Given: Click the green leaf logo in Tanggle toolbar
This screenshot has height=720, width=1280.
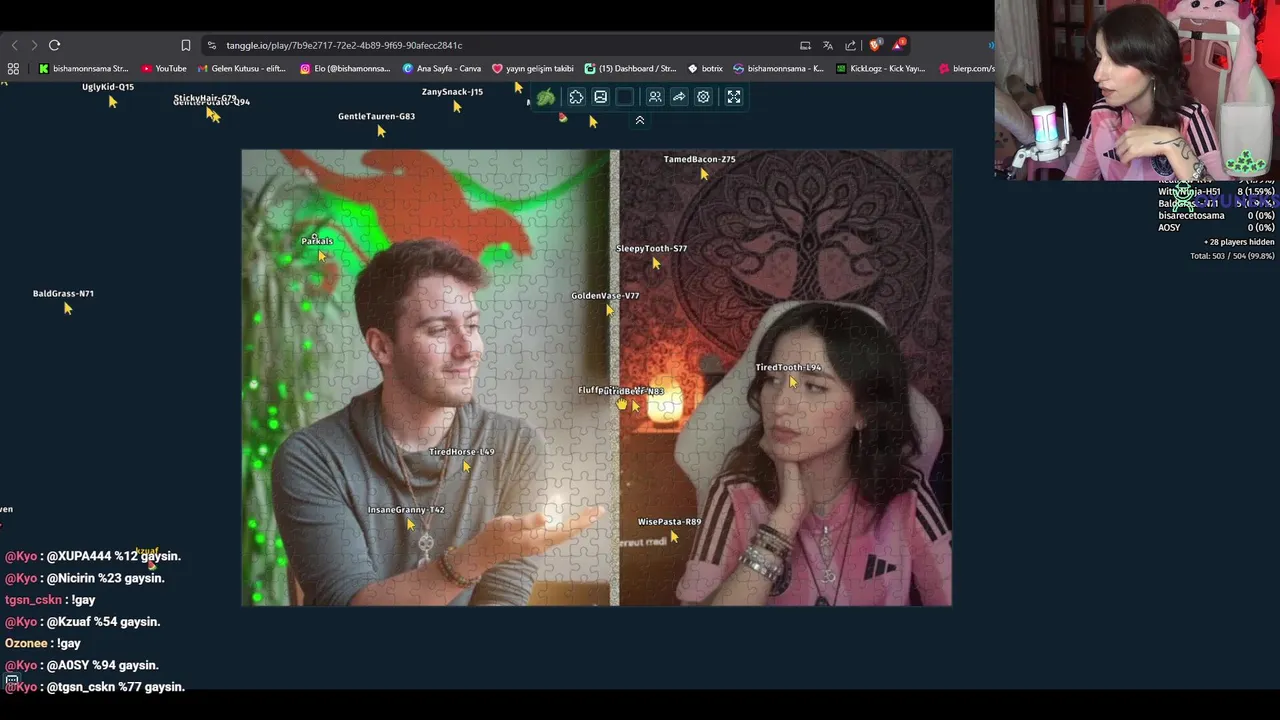Looking at the screenshot, I should (x=546, y=97).
